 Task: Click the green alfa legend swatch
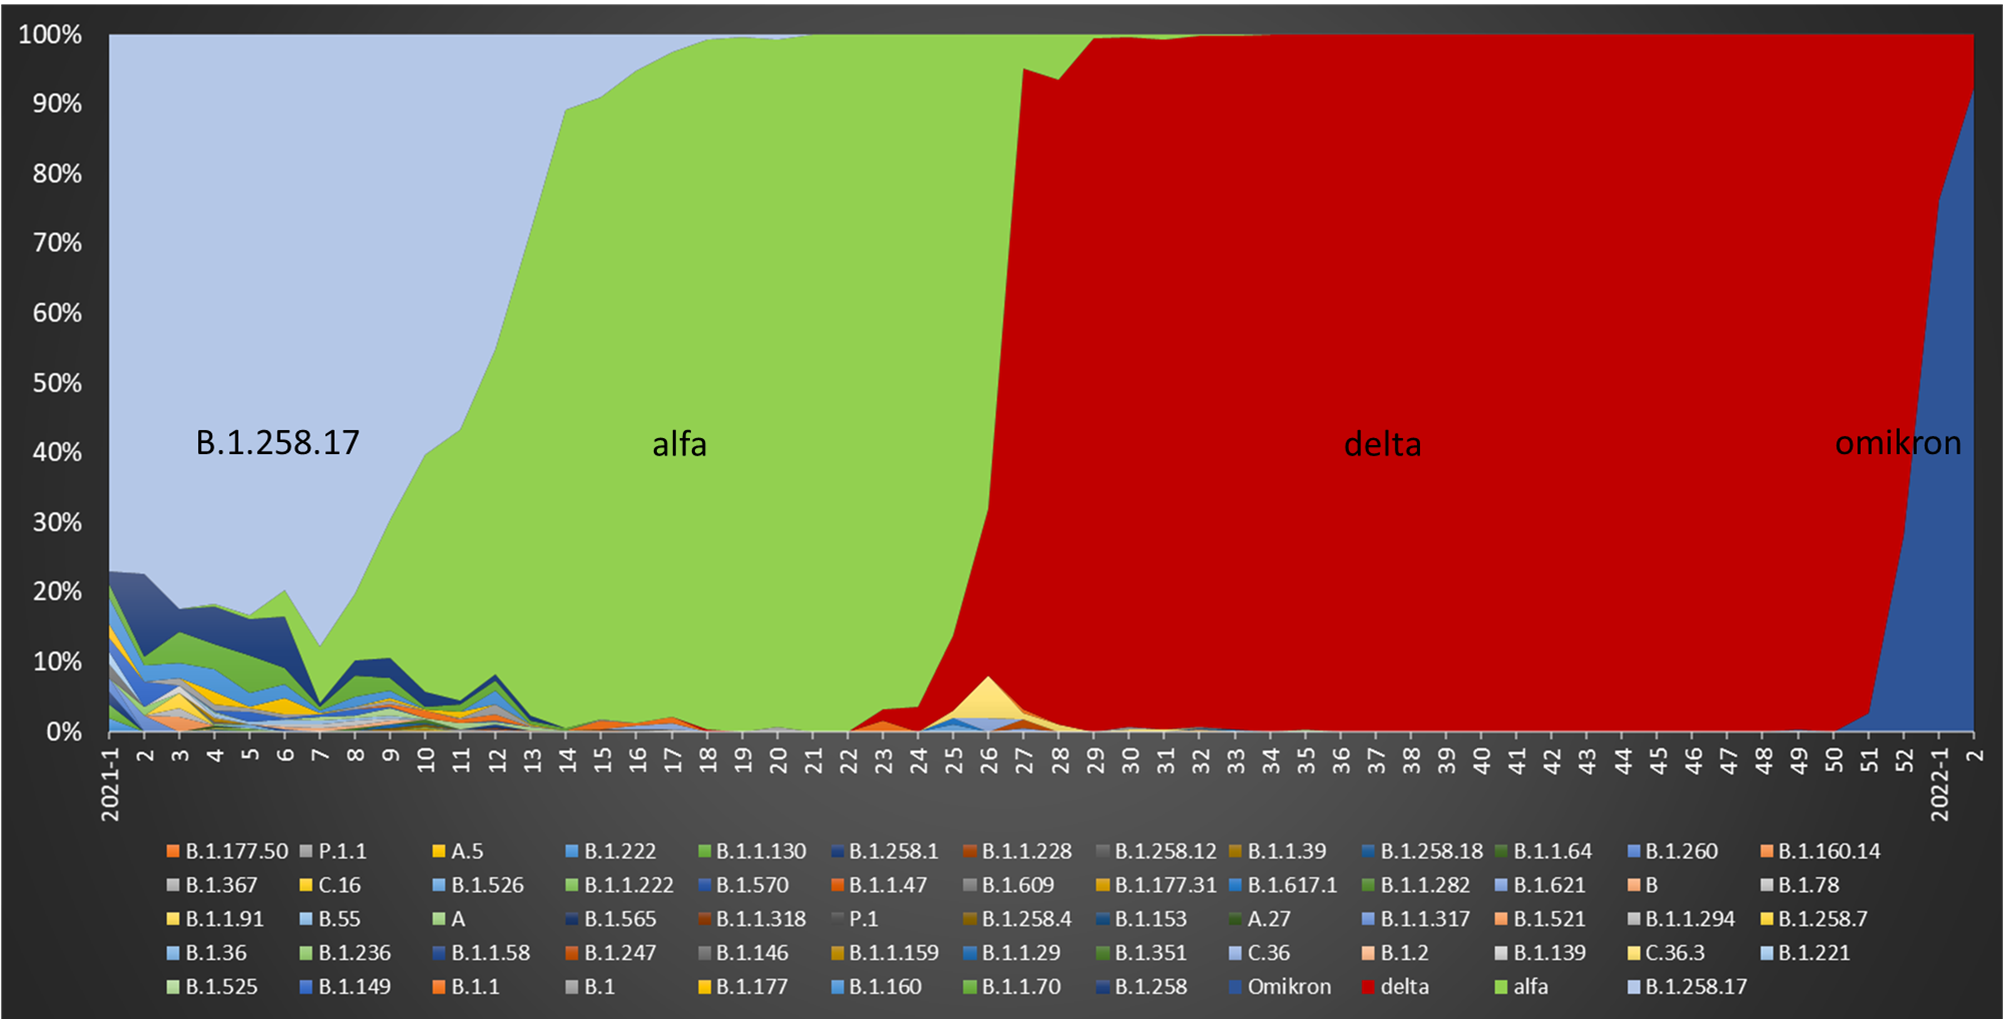pyautogui.click(x=1501, y=987)
